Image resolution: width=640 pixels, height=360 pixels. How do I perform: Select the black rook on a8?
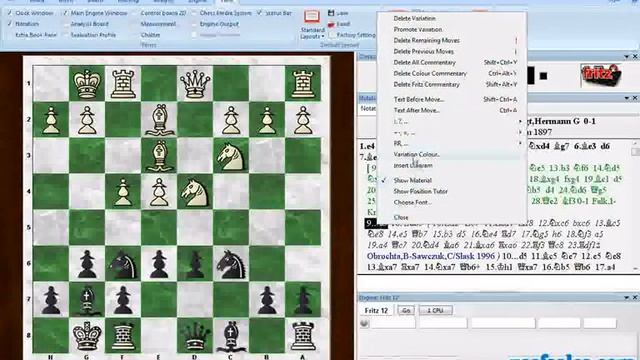(x=303, y=336)
